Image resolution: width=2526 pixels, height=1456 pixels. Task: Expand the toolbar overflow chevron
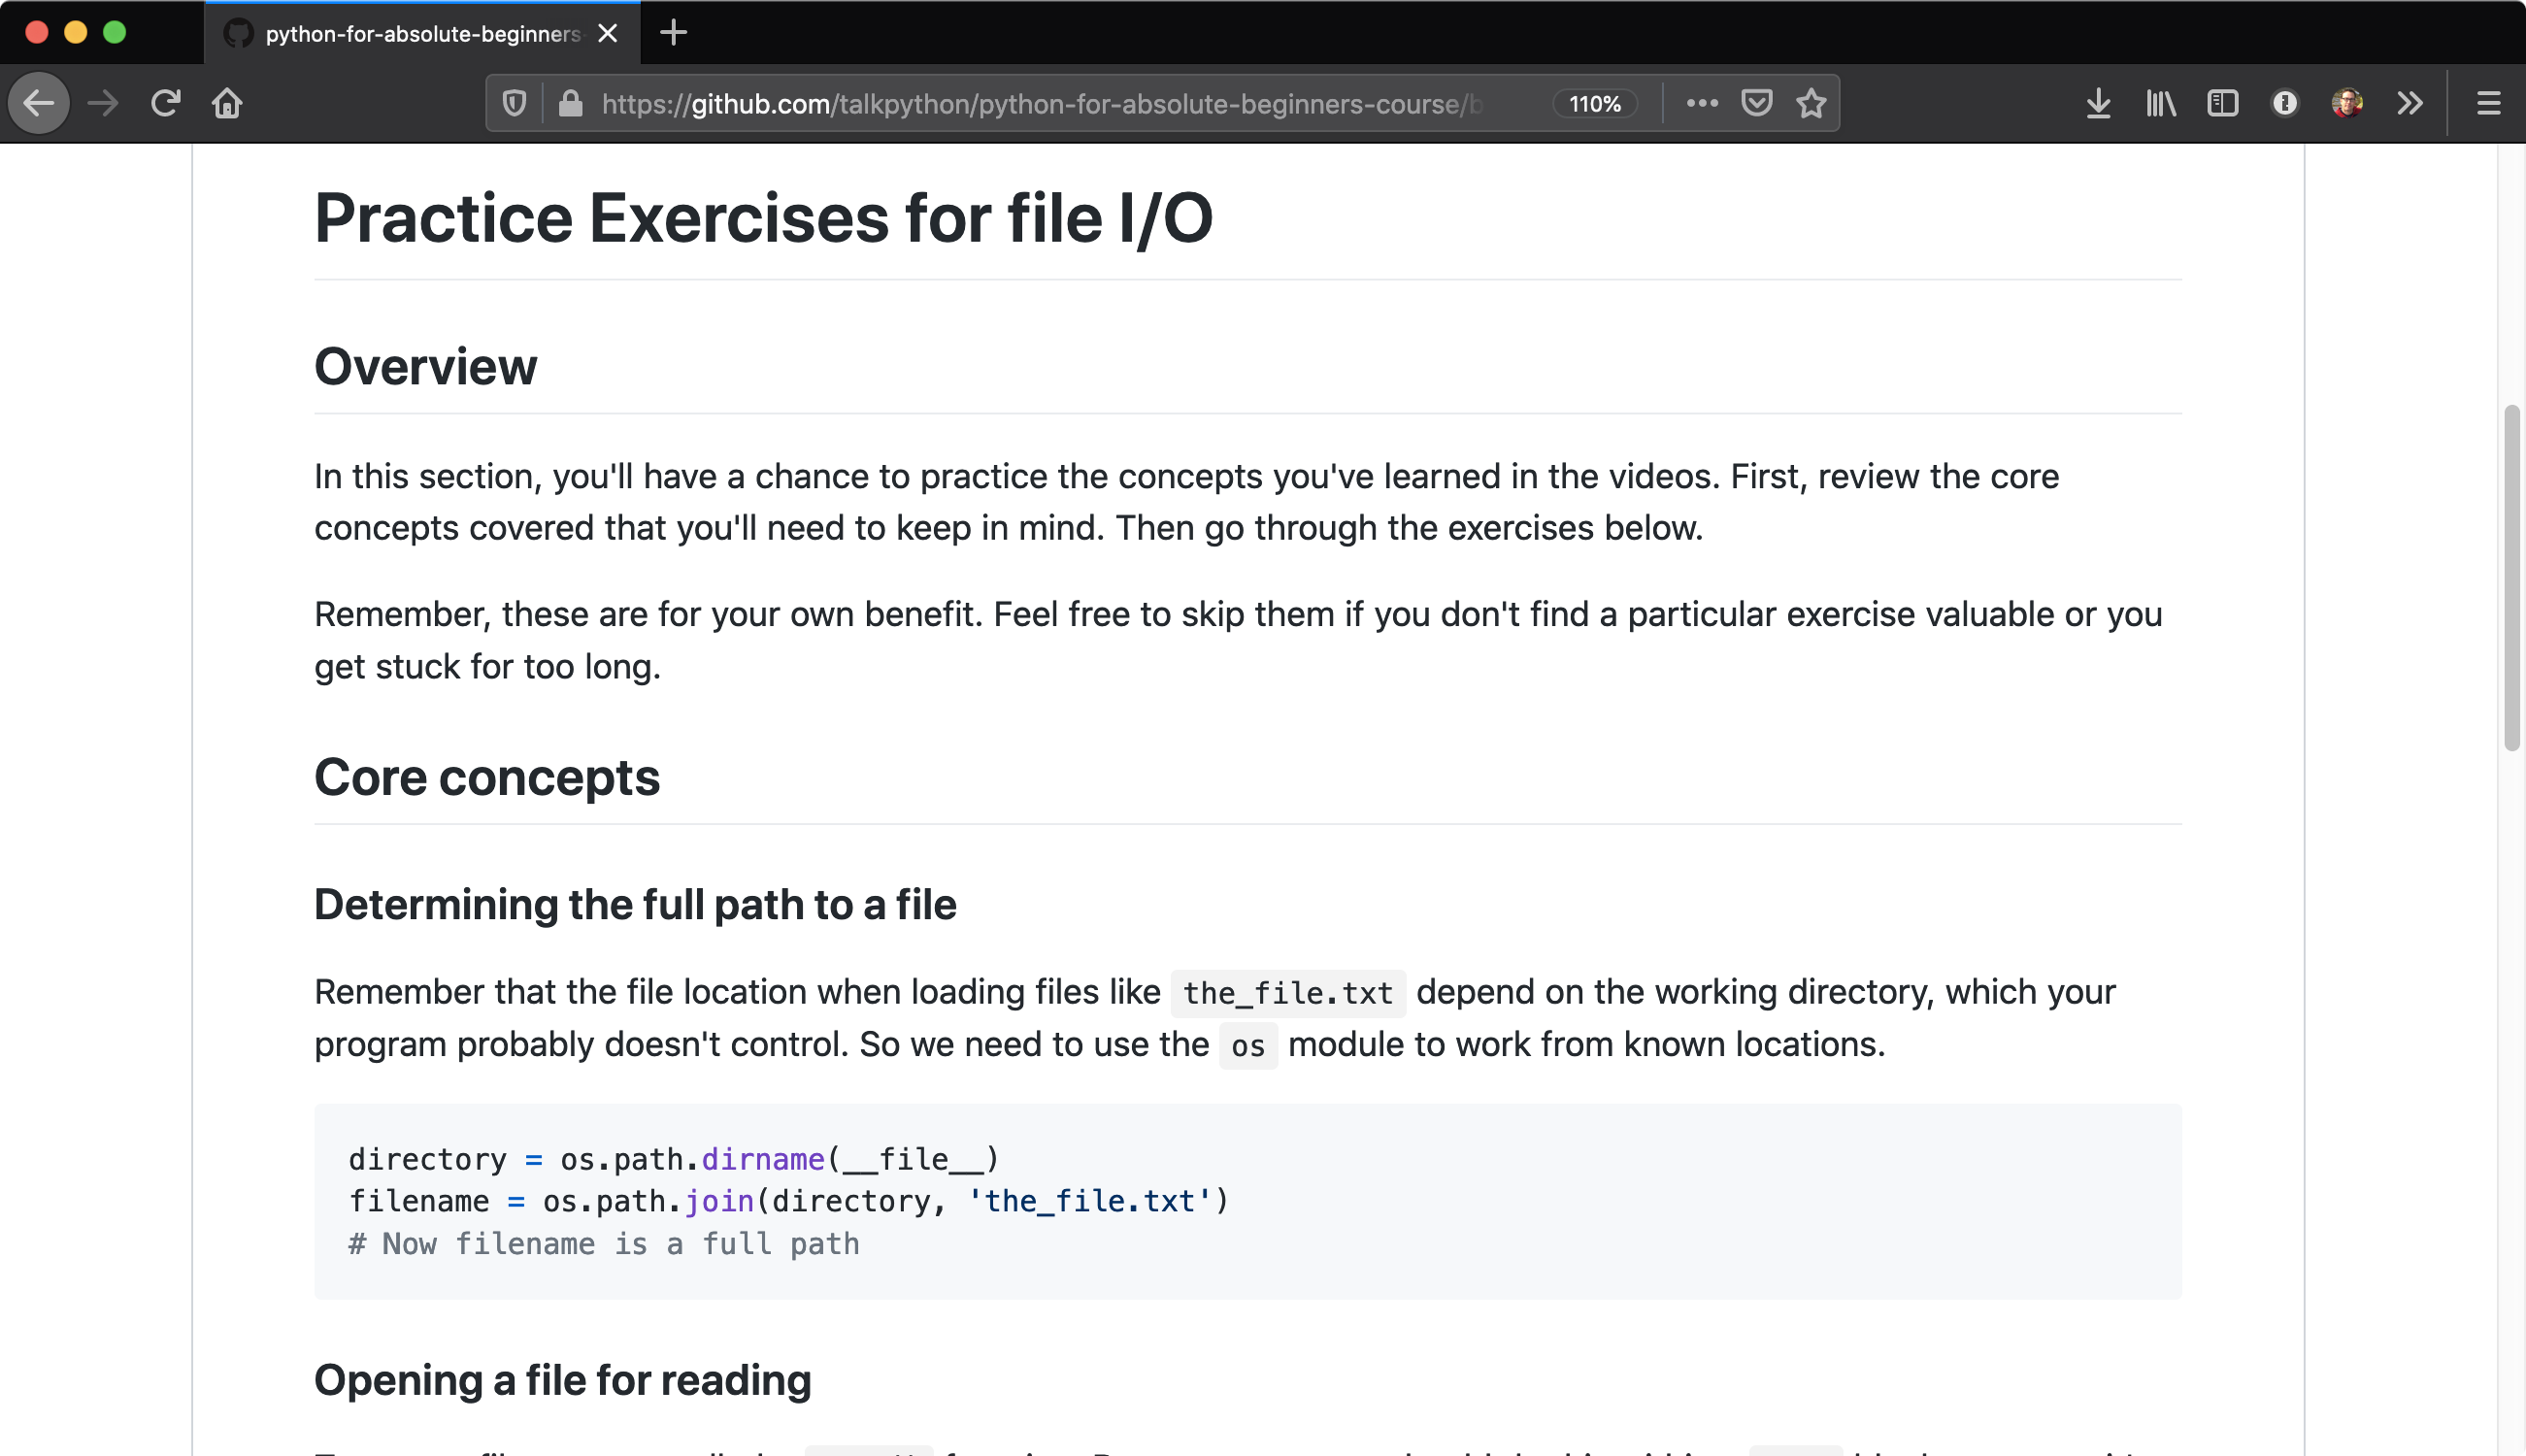point(2410,102)
